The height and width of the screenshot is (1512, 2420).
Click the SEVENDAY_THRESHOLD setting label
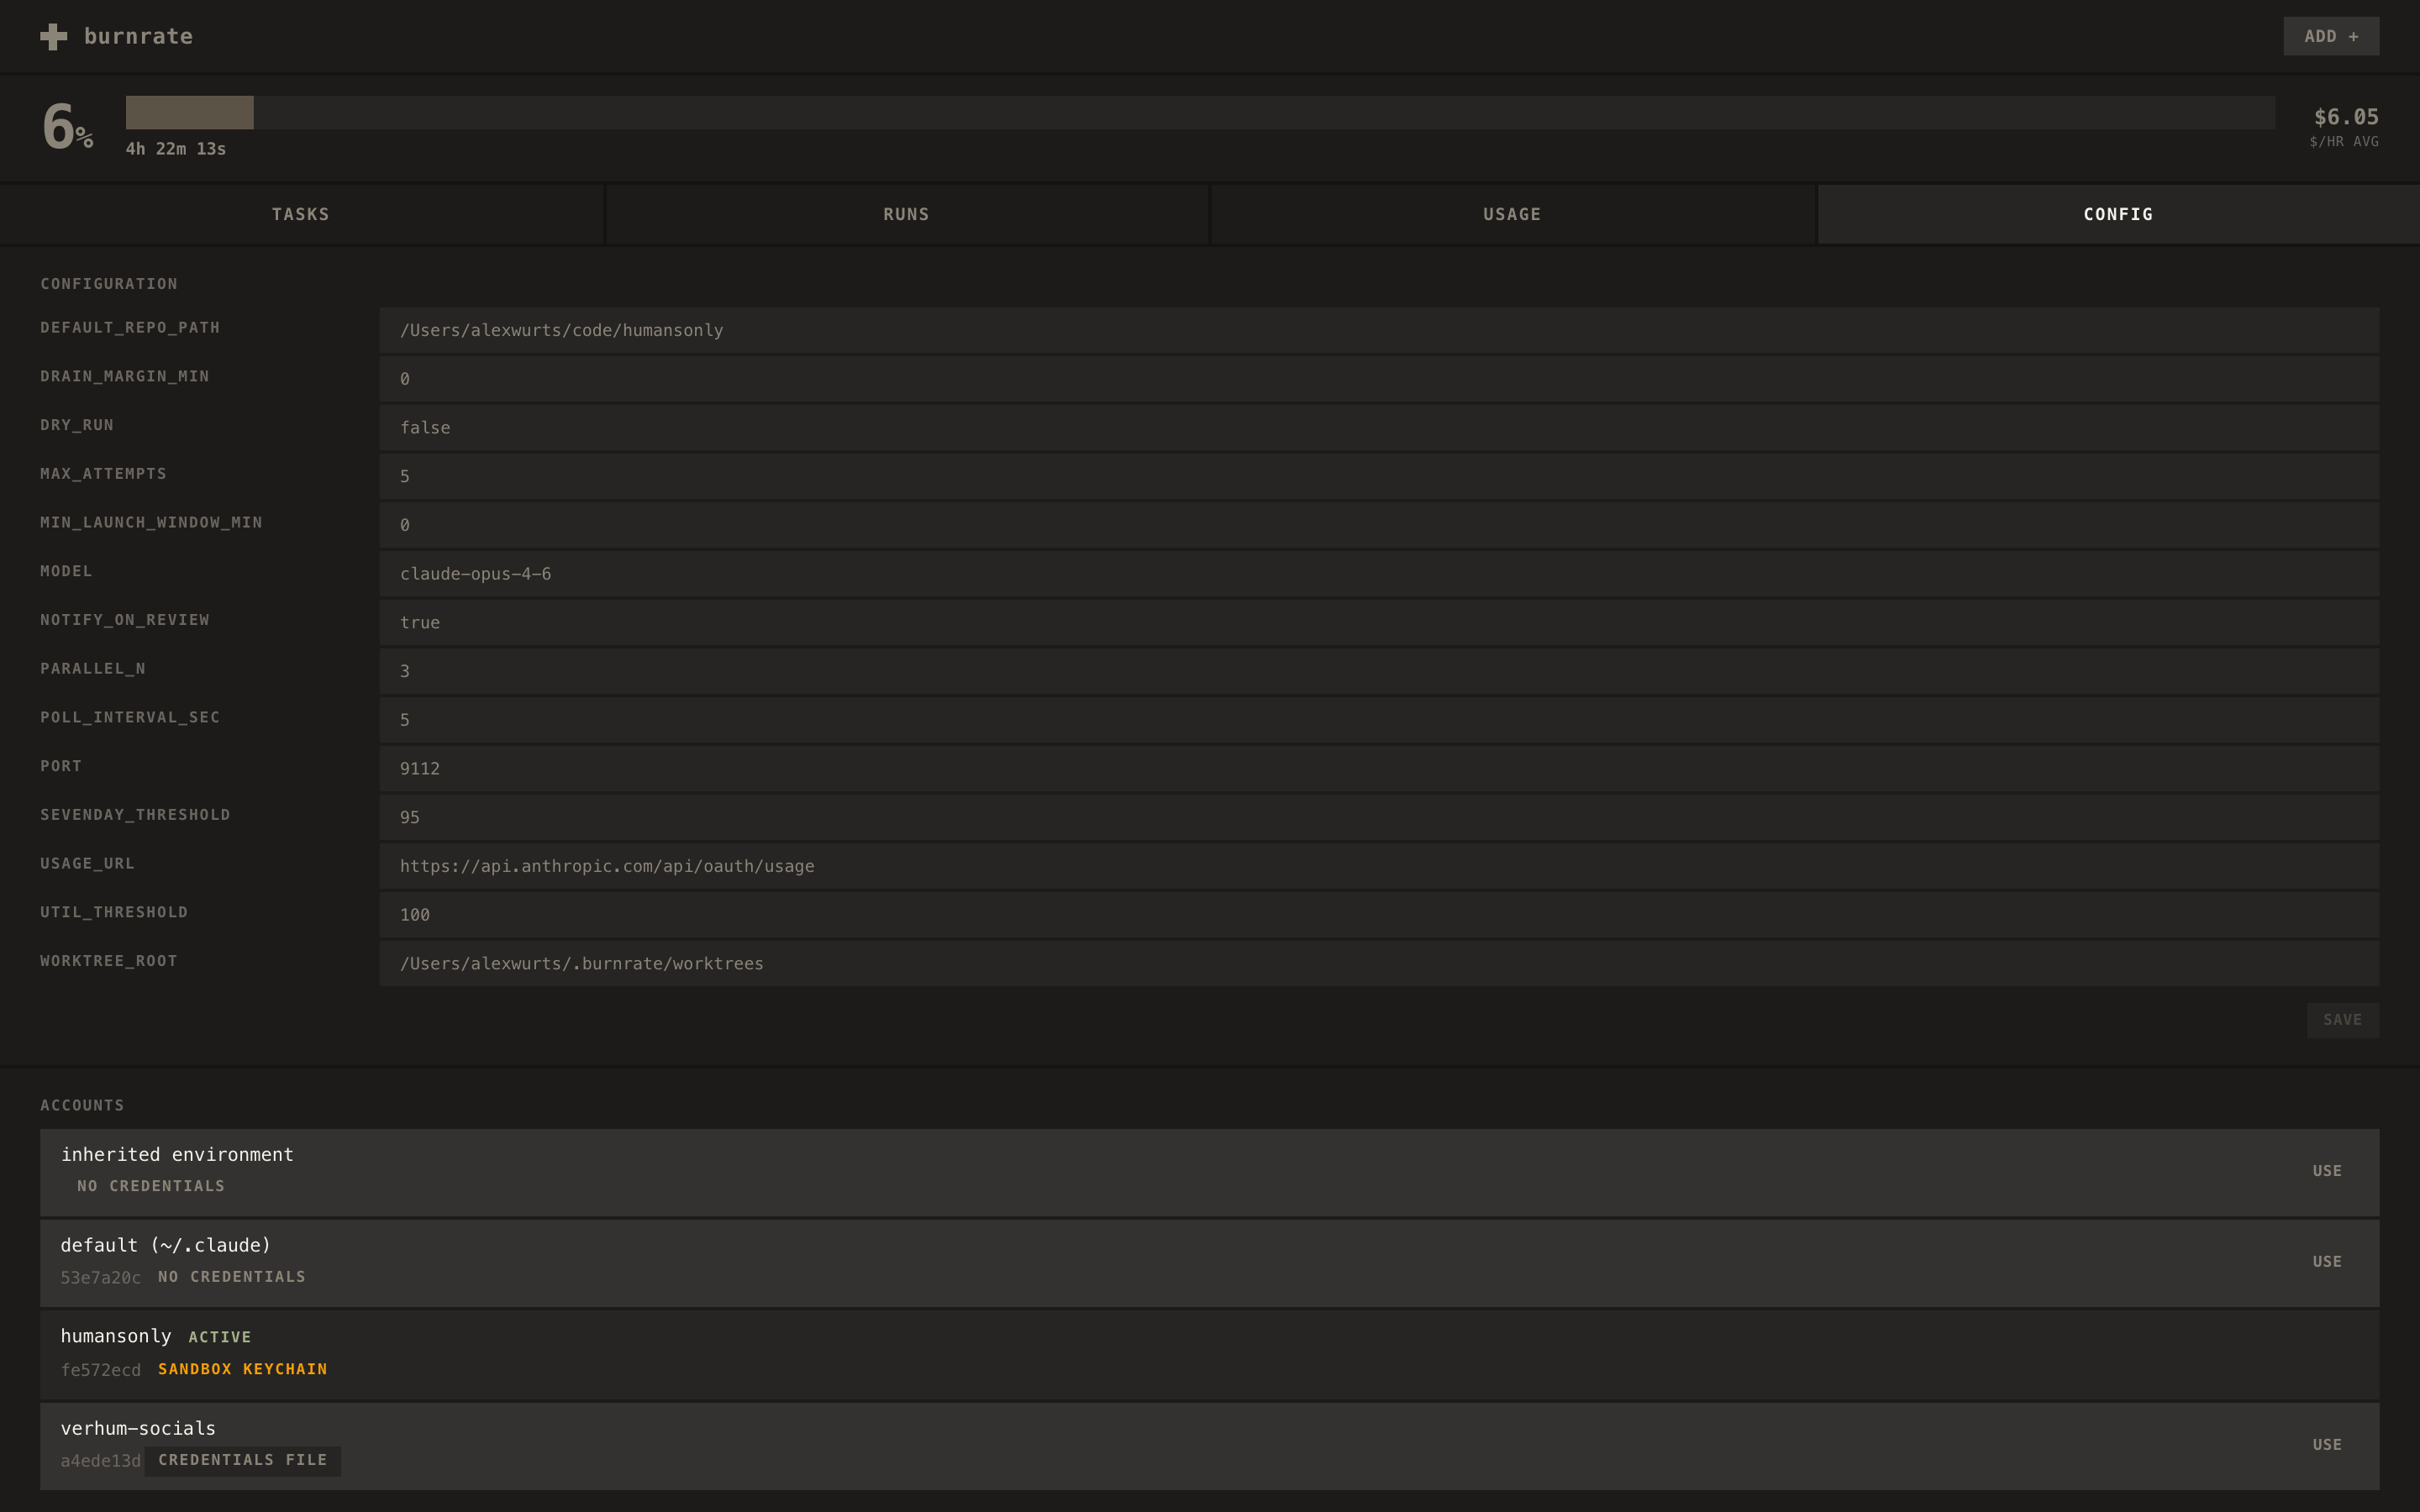coord(135,815)
